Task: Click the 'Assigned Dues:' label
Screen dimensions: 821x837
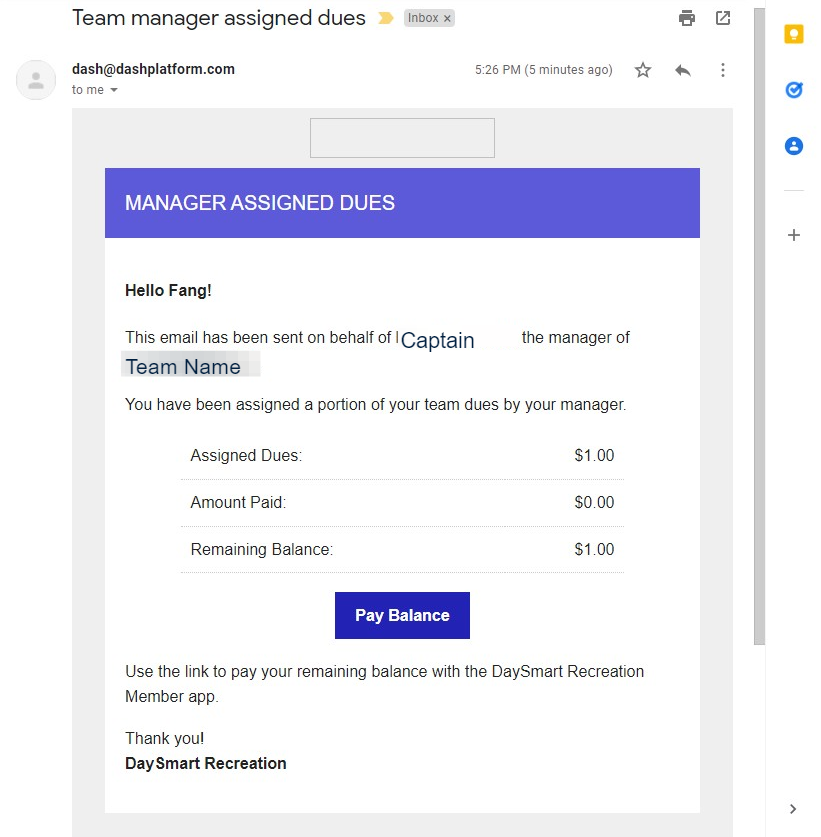Action: coord(246,455)
